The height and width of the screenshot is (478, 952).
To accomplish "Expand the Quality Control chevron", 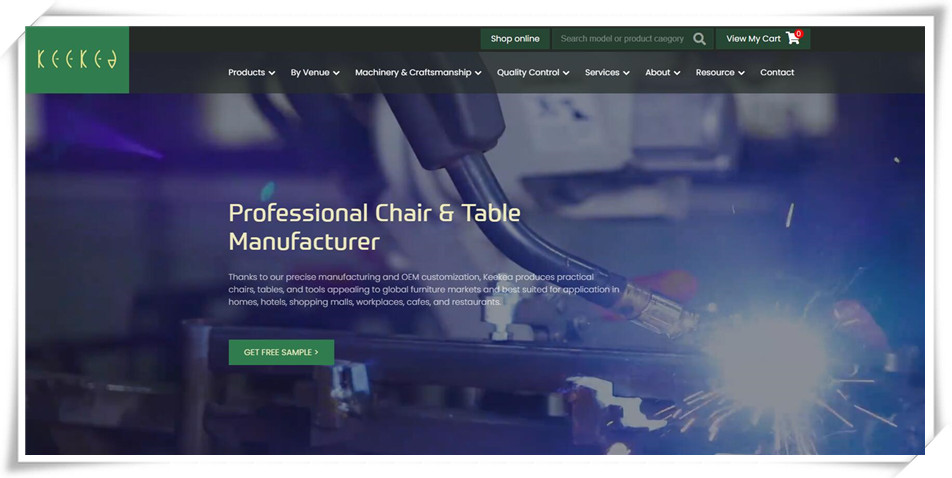I will tap(566, 73).
